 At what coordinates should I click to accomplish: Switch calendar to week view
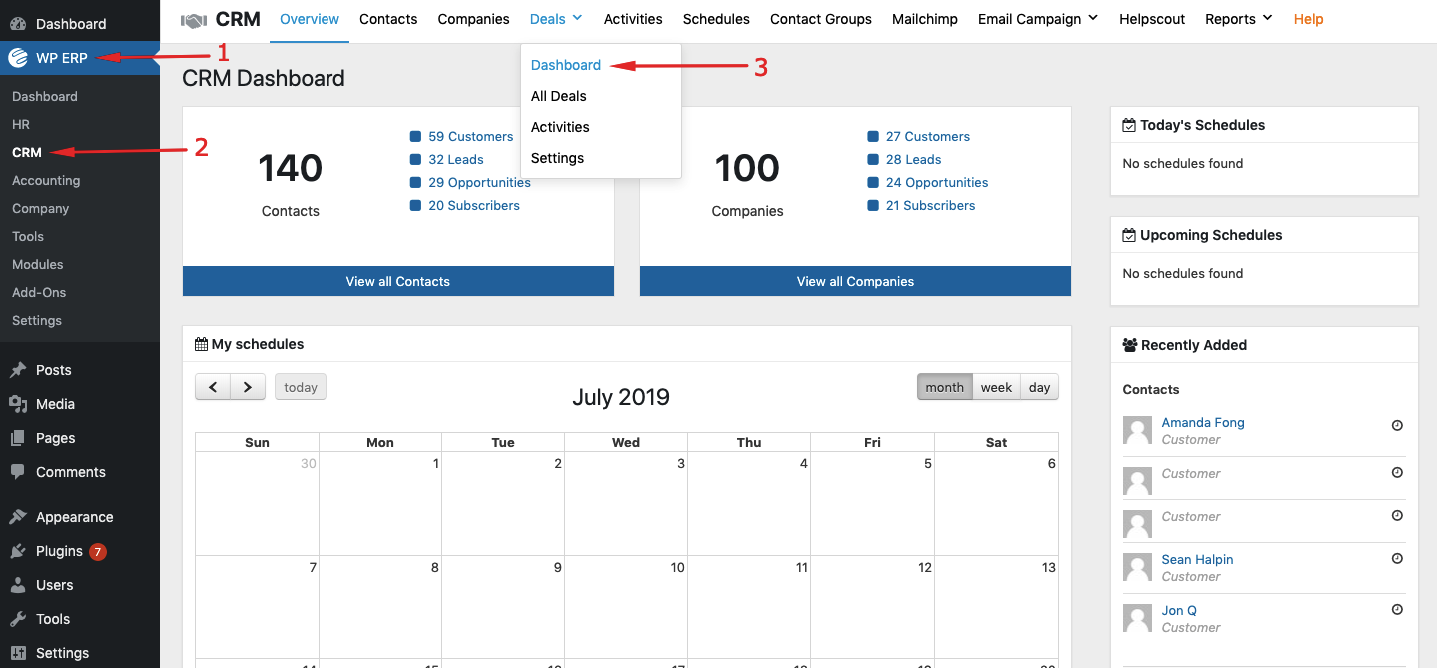997,387
